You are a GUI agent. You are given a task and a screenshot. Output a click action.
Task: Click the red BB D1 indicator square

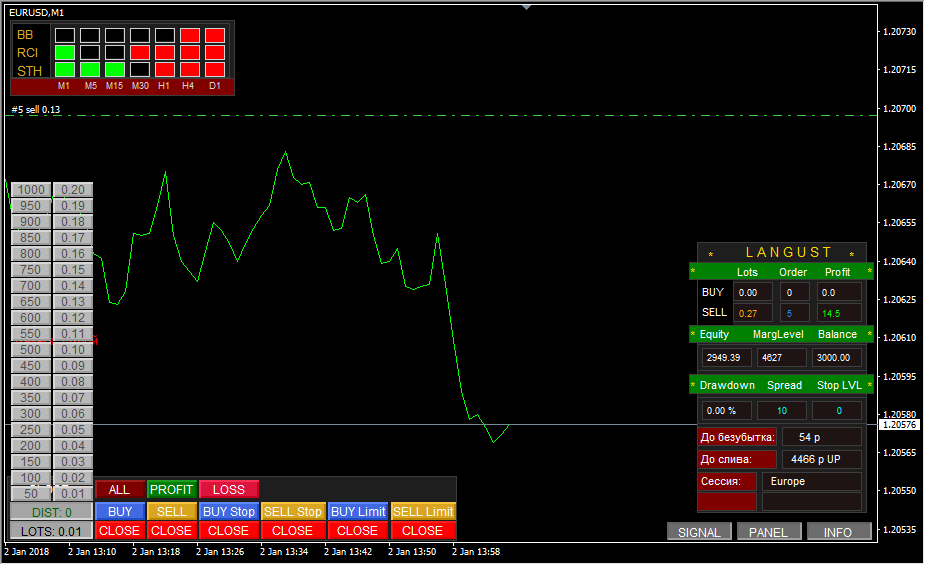coord(215,35)
